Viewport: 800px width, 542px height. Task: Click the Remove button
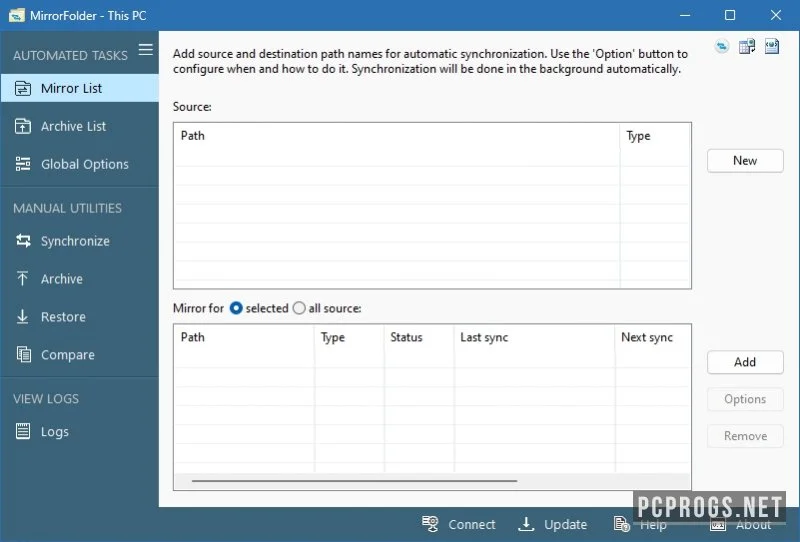(x=745, y=436)
